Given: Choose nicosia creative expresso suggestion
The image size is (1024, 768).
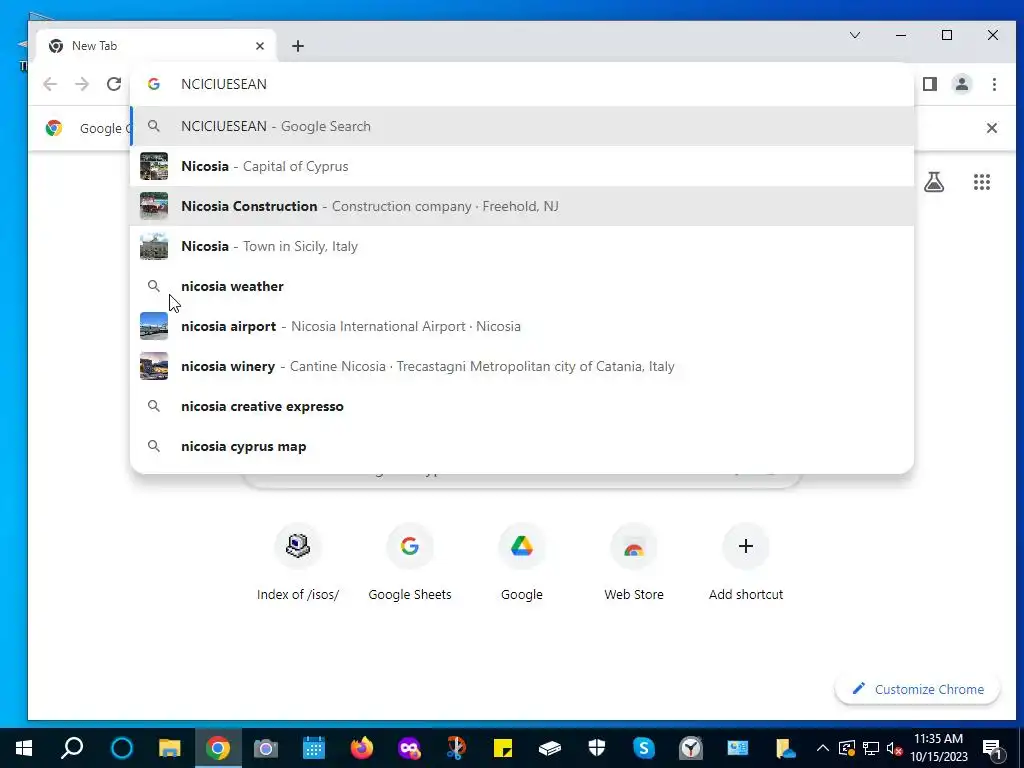Looking at the screenshot, I should 522,406.
